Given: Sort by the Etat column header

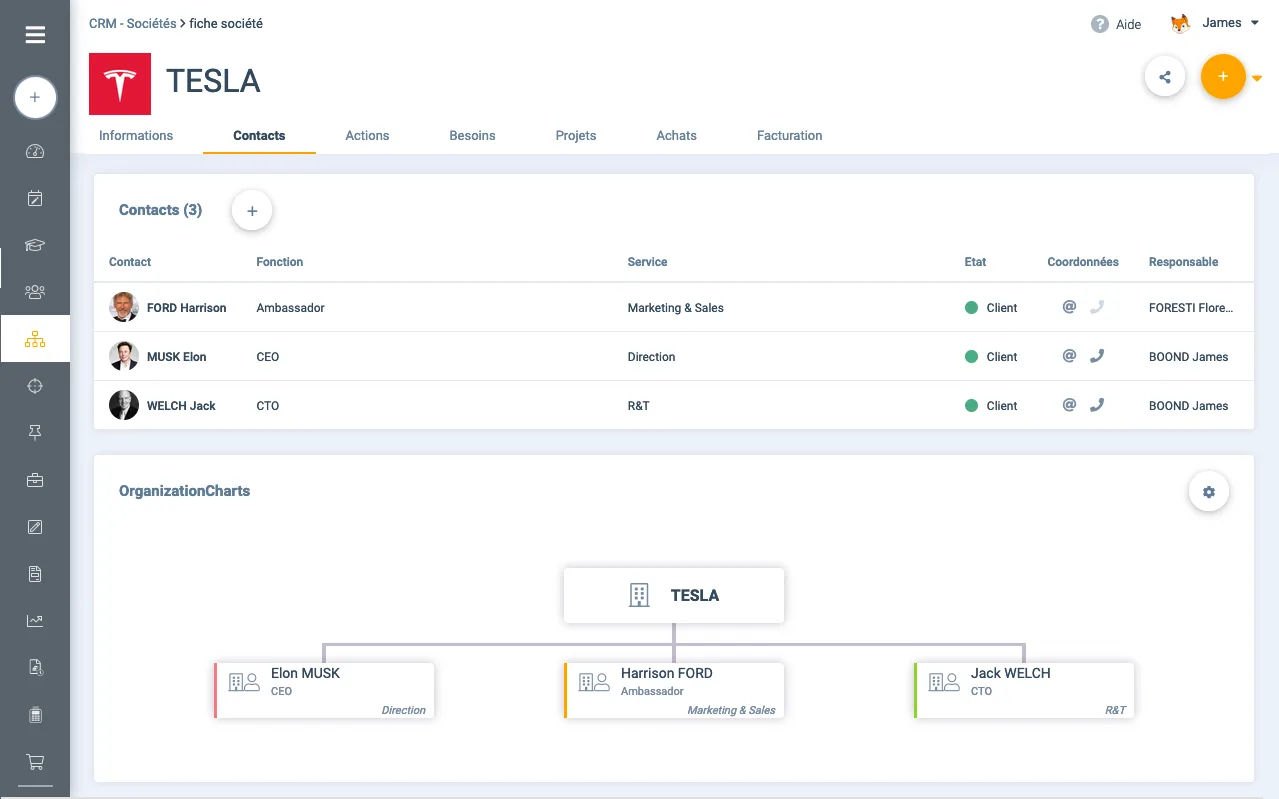Looking at the screenshot, I should (976, 262).
